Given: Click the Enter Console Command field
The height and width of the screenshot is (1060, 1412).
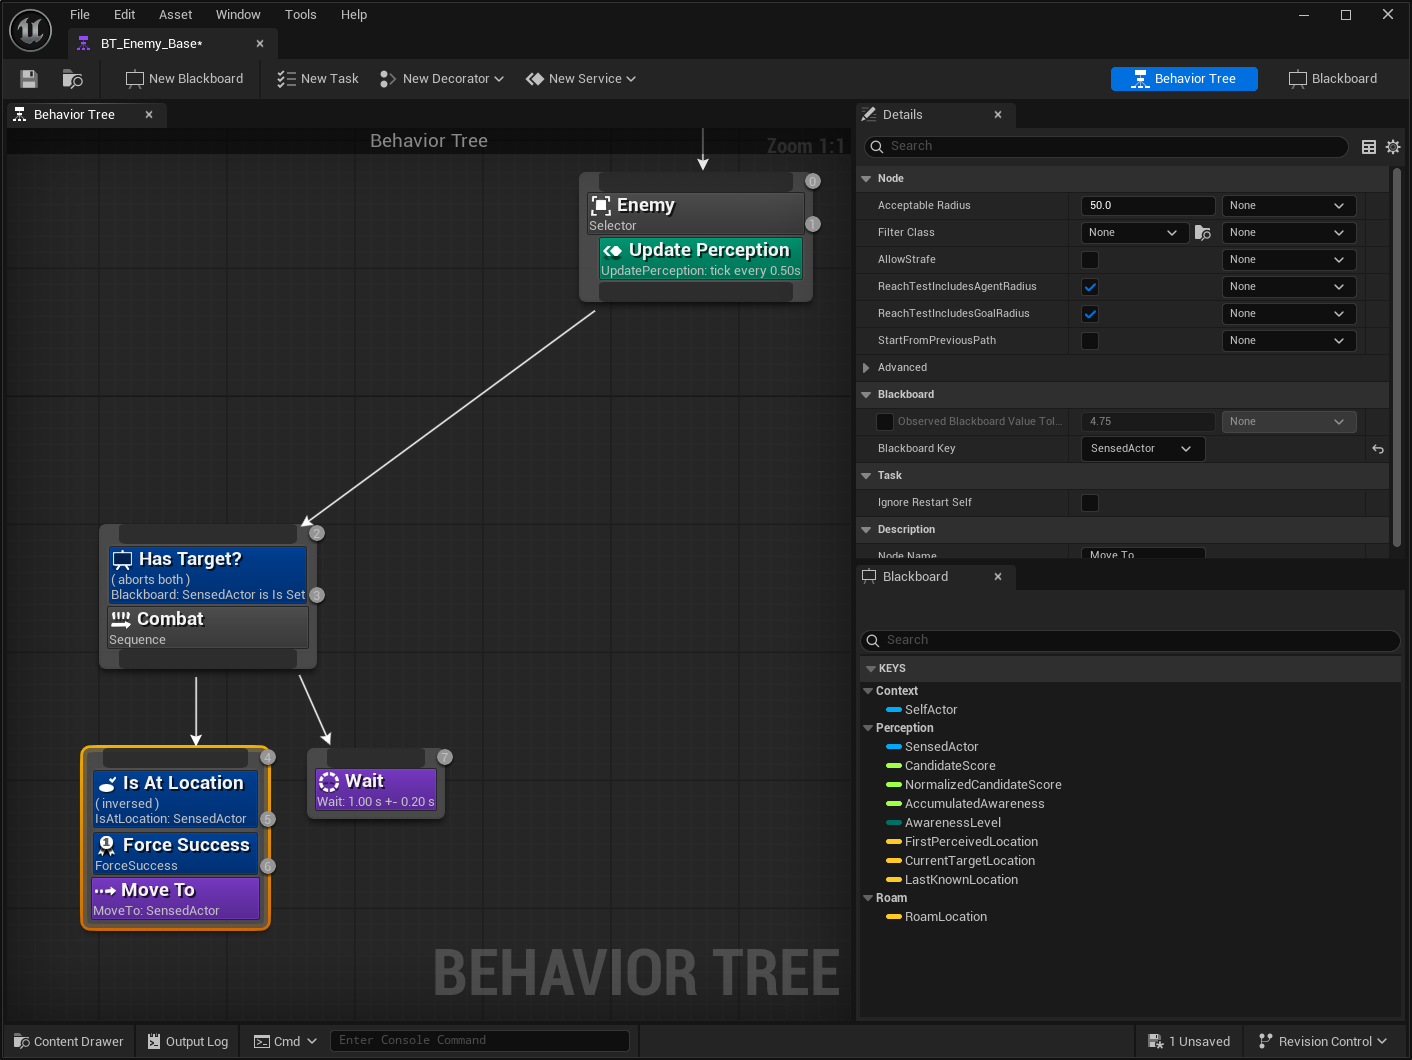Looking at the screenshot, I should coord(480,1040).
